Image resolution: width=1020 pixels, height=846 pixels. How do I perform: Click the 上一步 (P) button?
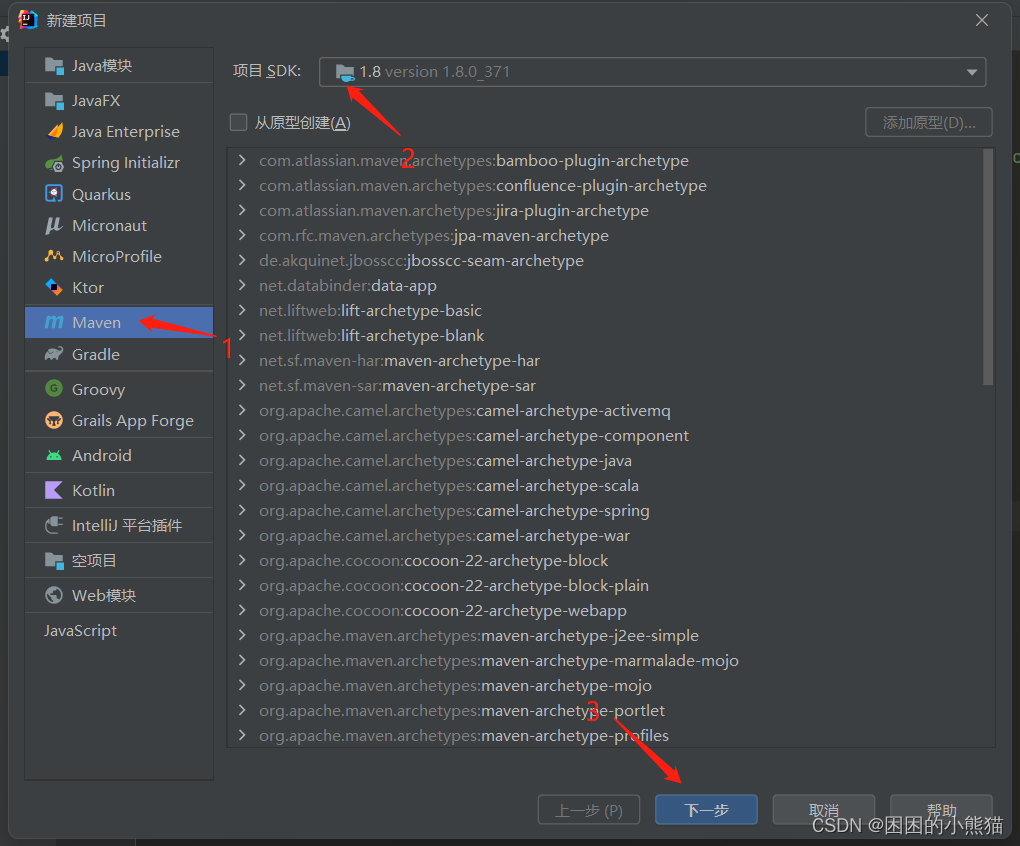(x=589, y=810)
